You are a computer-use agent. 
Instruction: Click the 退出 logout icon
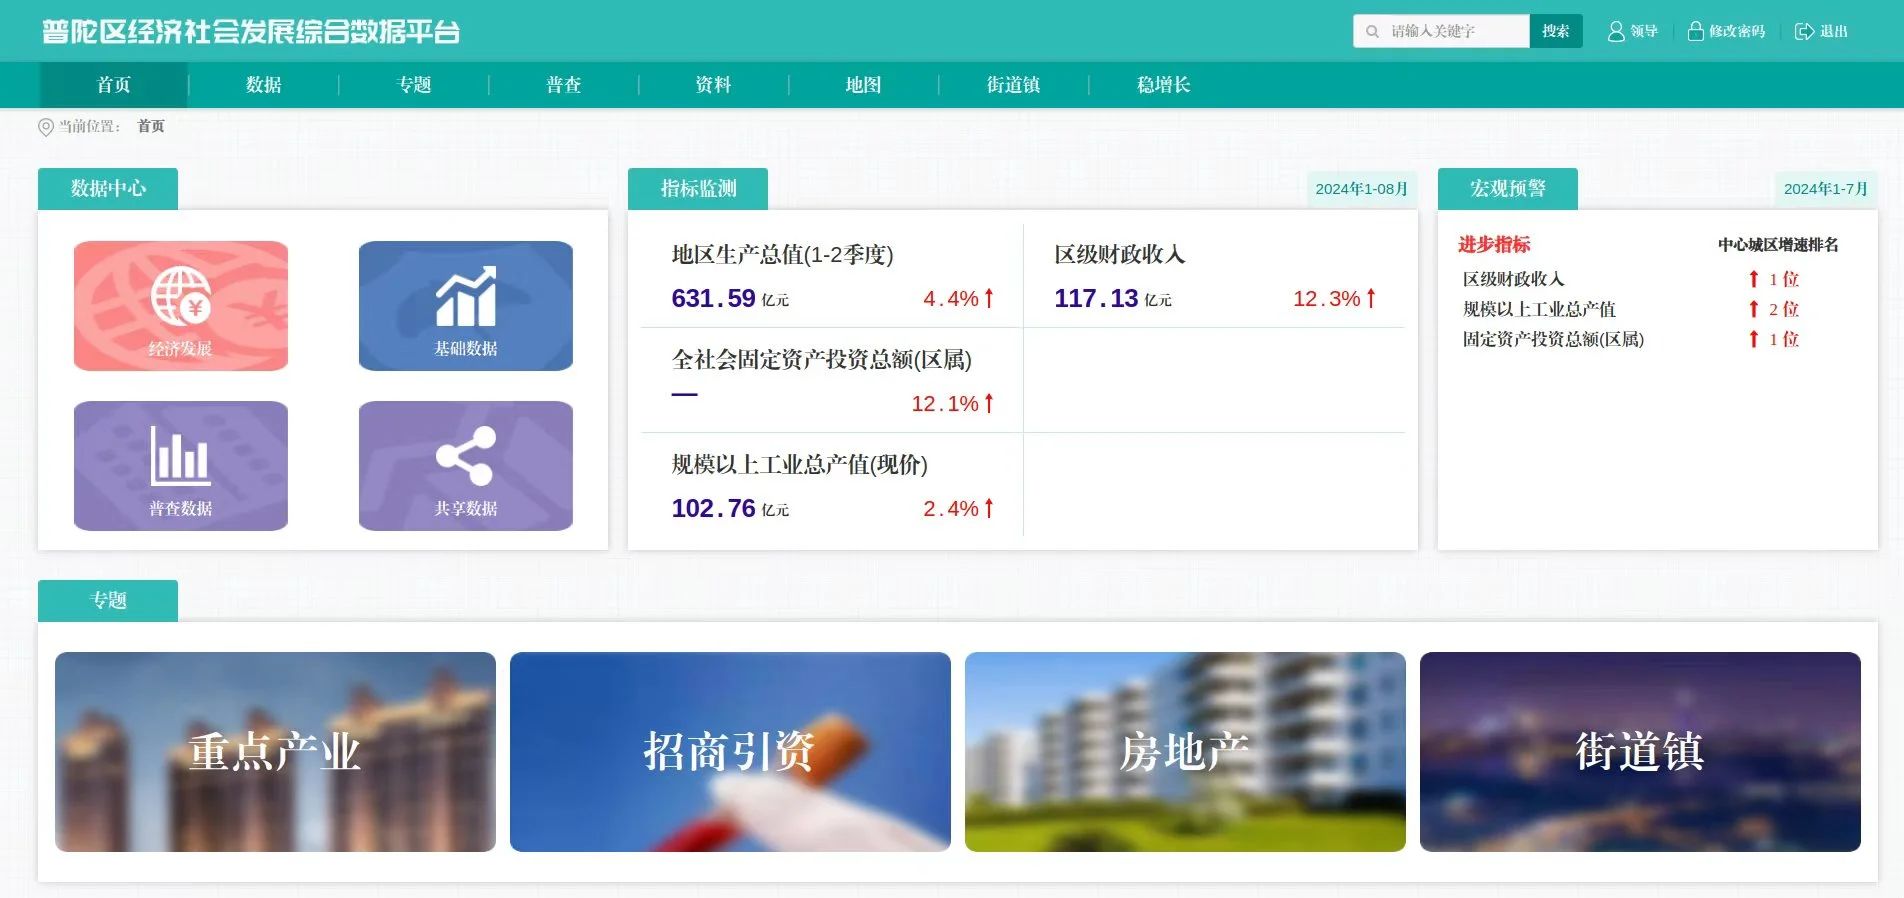tap(1804, 32)
